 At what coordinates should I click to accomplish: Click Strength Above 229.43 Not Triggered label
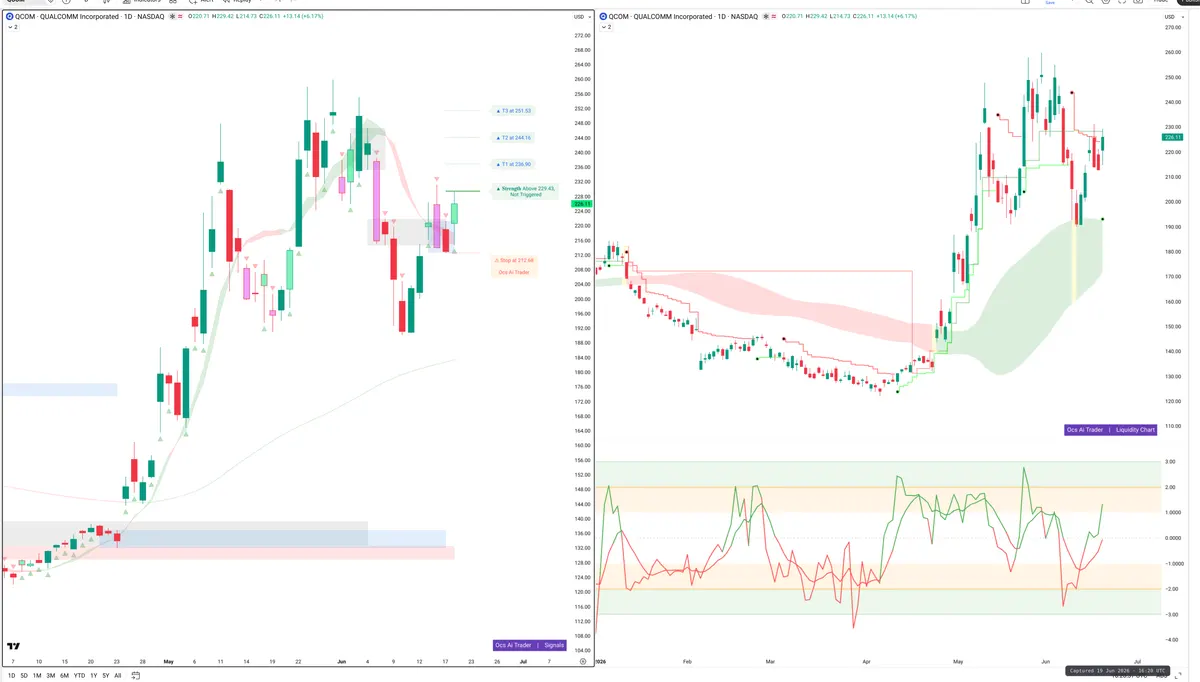(525, 191)
